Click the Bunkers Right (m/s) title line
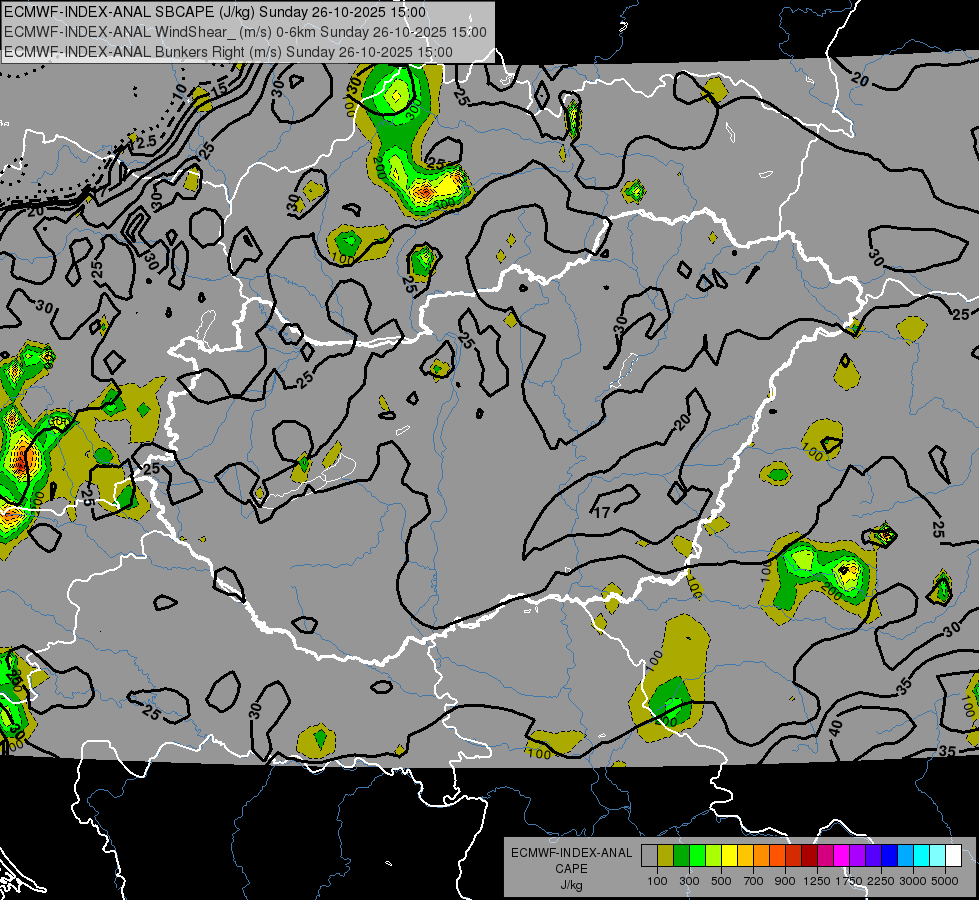The height and width of the screenshot is (900, 979). pos(229,52)
